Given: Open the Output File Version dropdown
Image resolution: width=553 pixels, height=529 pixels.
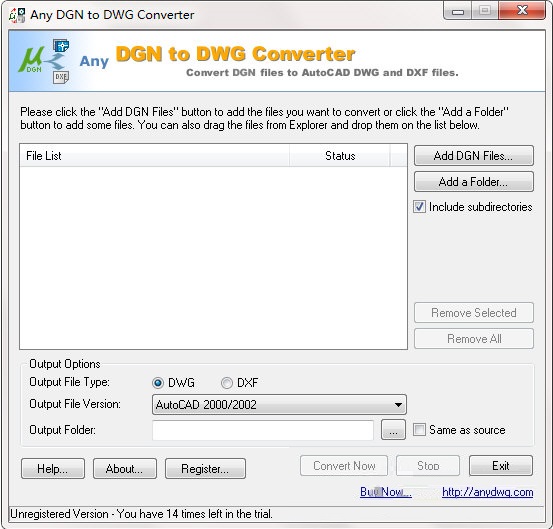Looking at the screenshot, I should point(279,405).
